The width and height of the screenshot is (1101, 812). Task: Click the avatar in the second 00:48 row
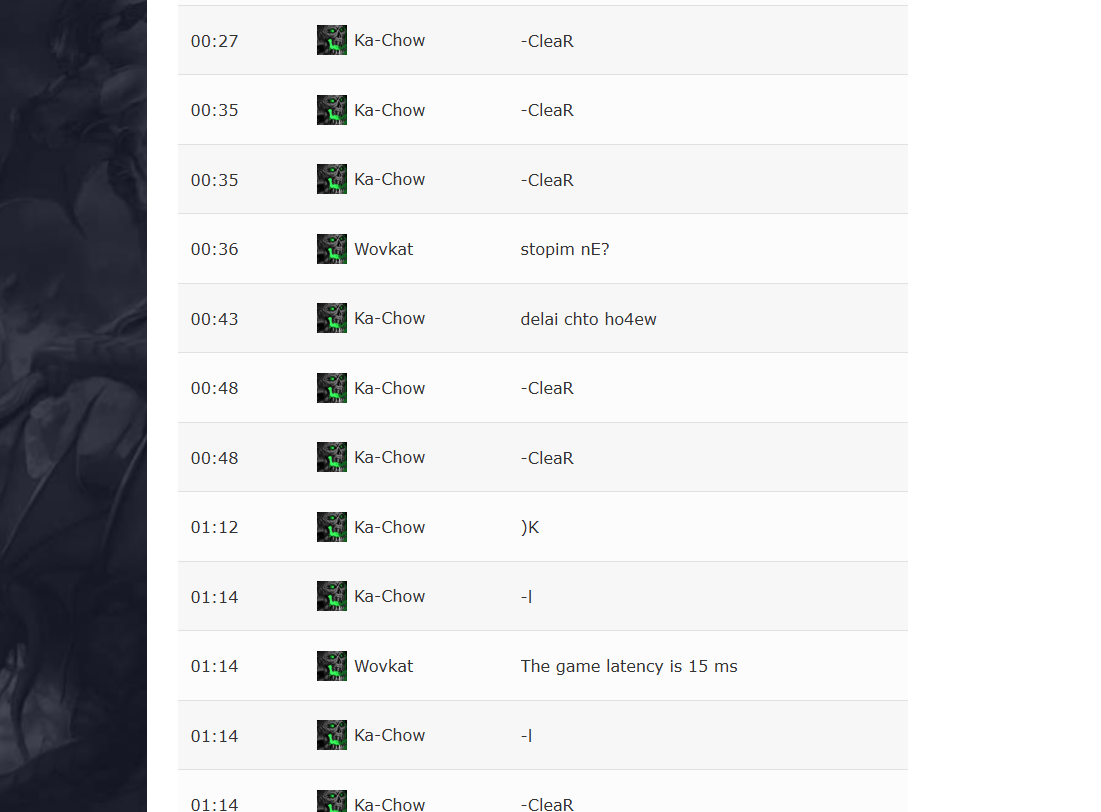pos(331,457)
